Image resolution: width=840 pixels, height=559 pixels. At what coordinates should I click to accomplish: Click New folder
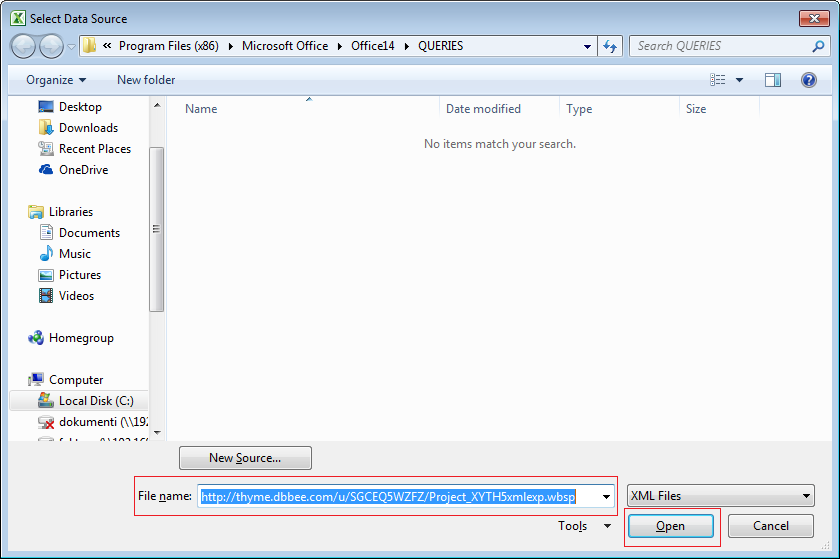pyautogui.click(x=146, y=80)
